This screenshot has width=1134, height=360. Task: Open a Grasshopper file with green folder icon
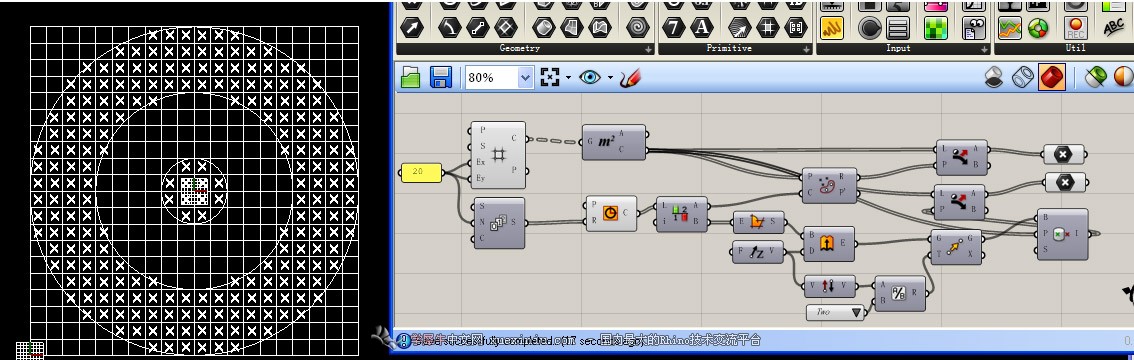click(x=411, y=77)
